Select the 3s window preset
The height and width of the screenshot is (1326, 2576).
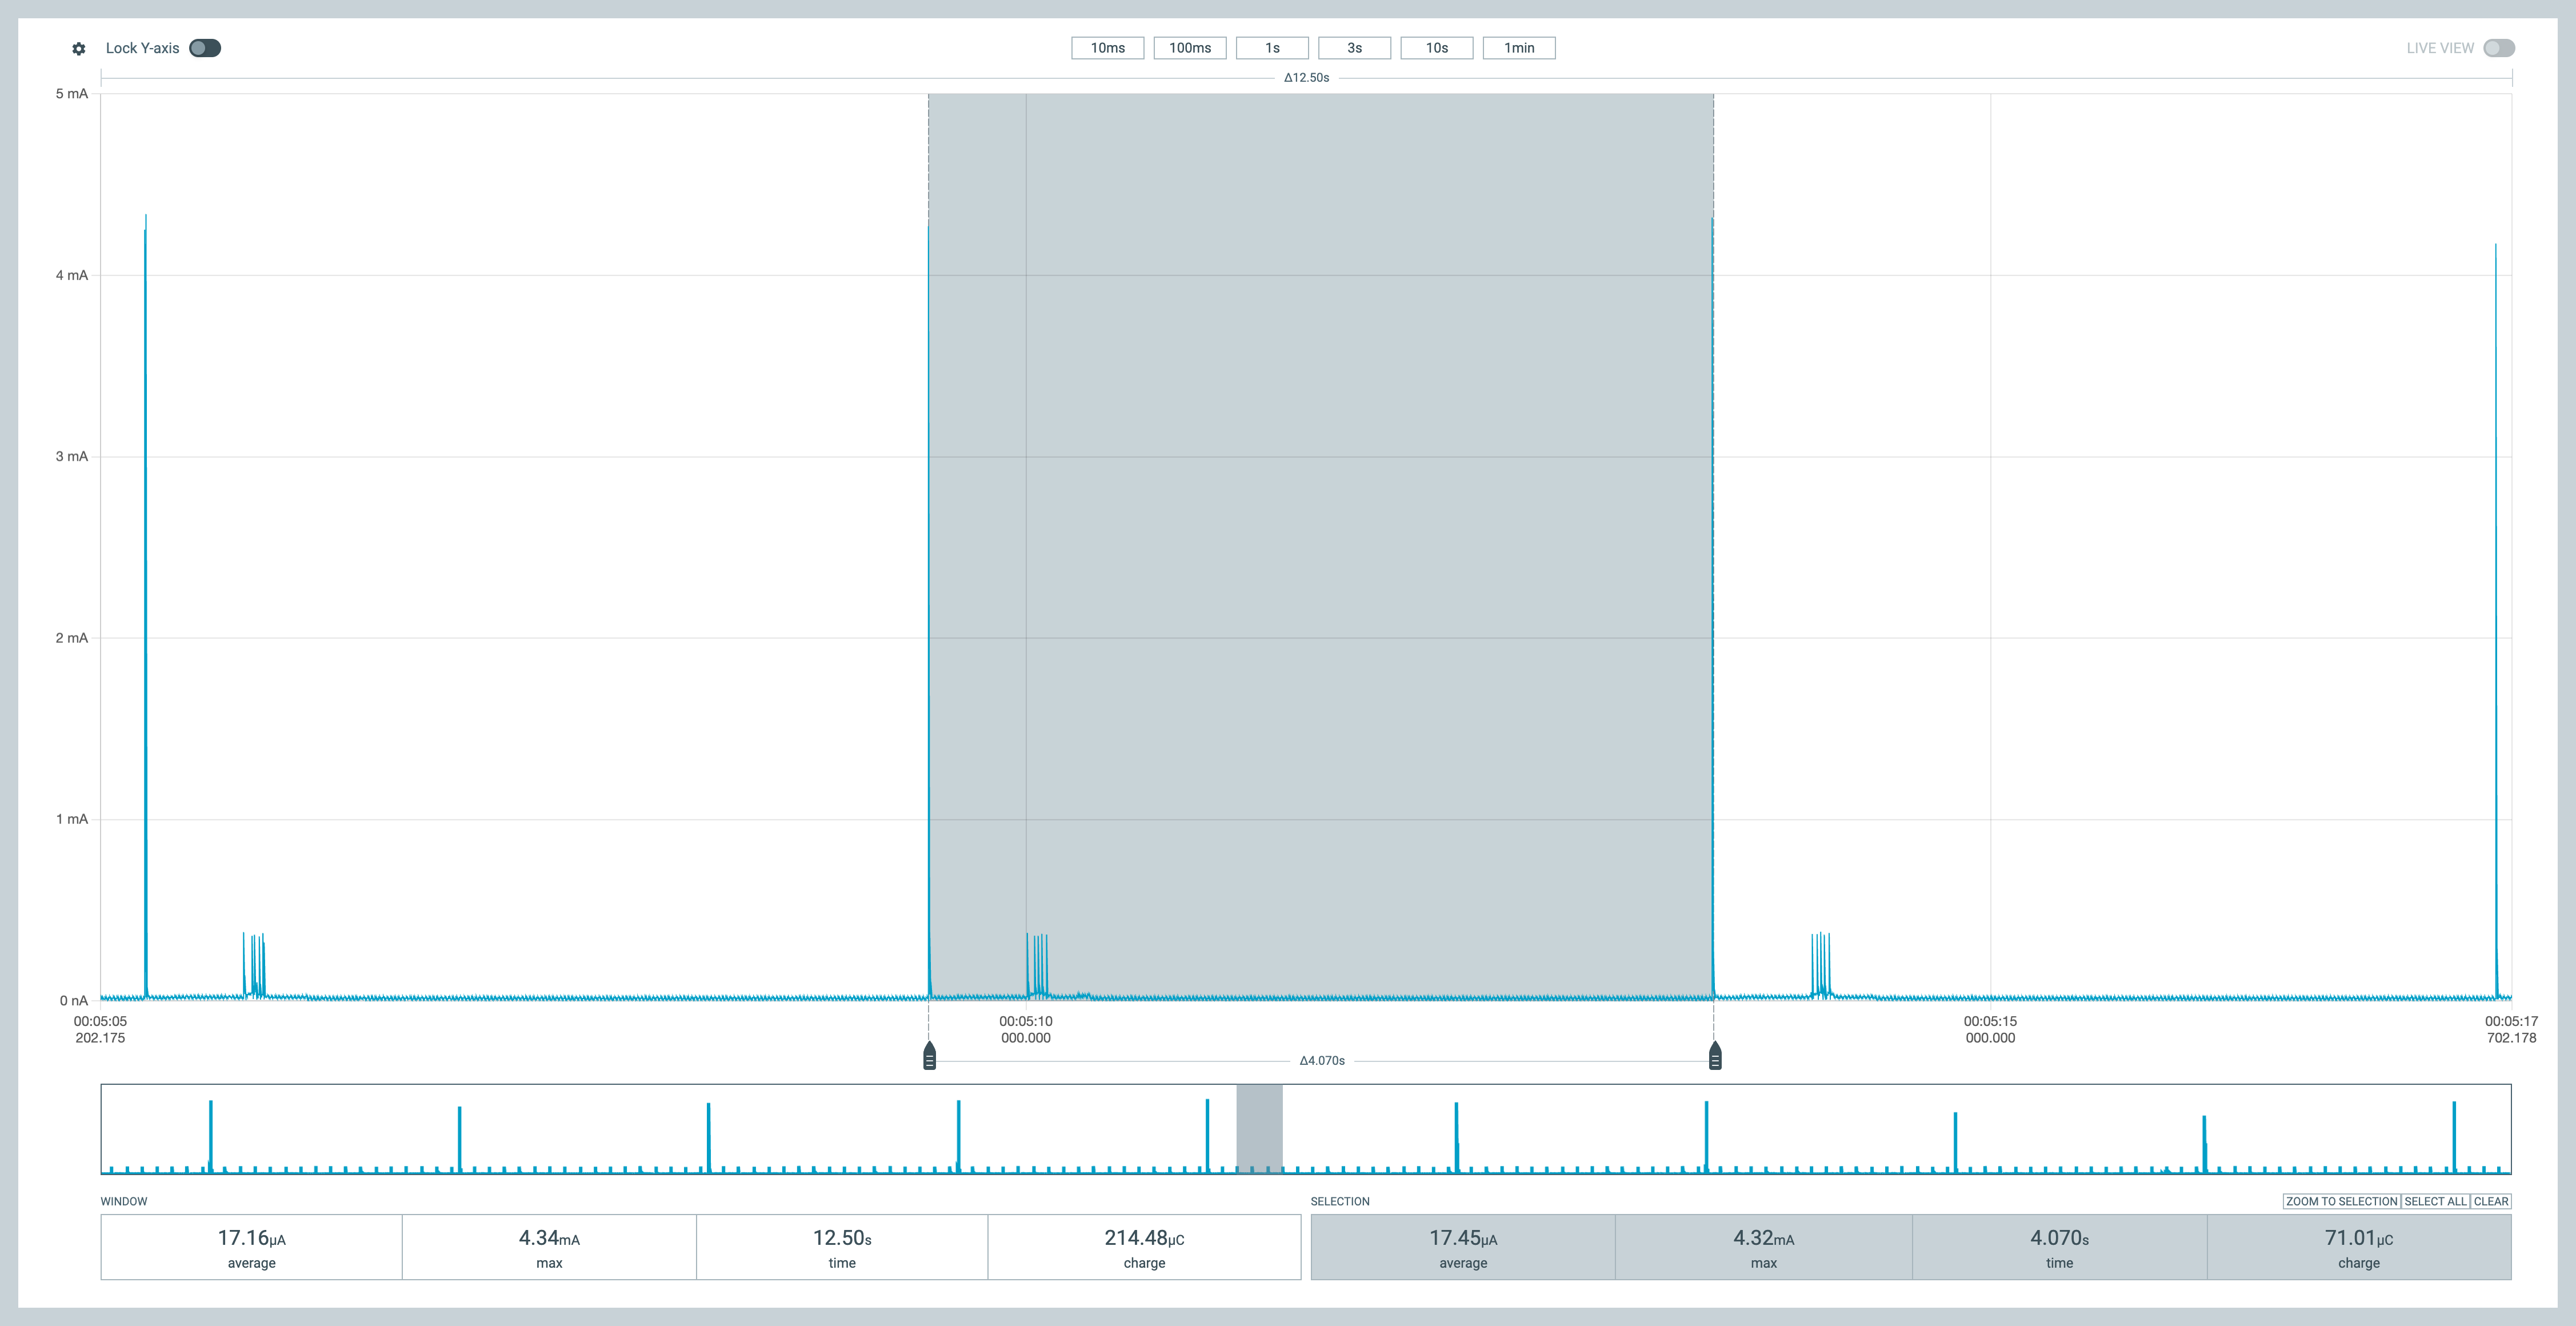coord(1354,47)
